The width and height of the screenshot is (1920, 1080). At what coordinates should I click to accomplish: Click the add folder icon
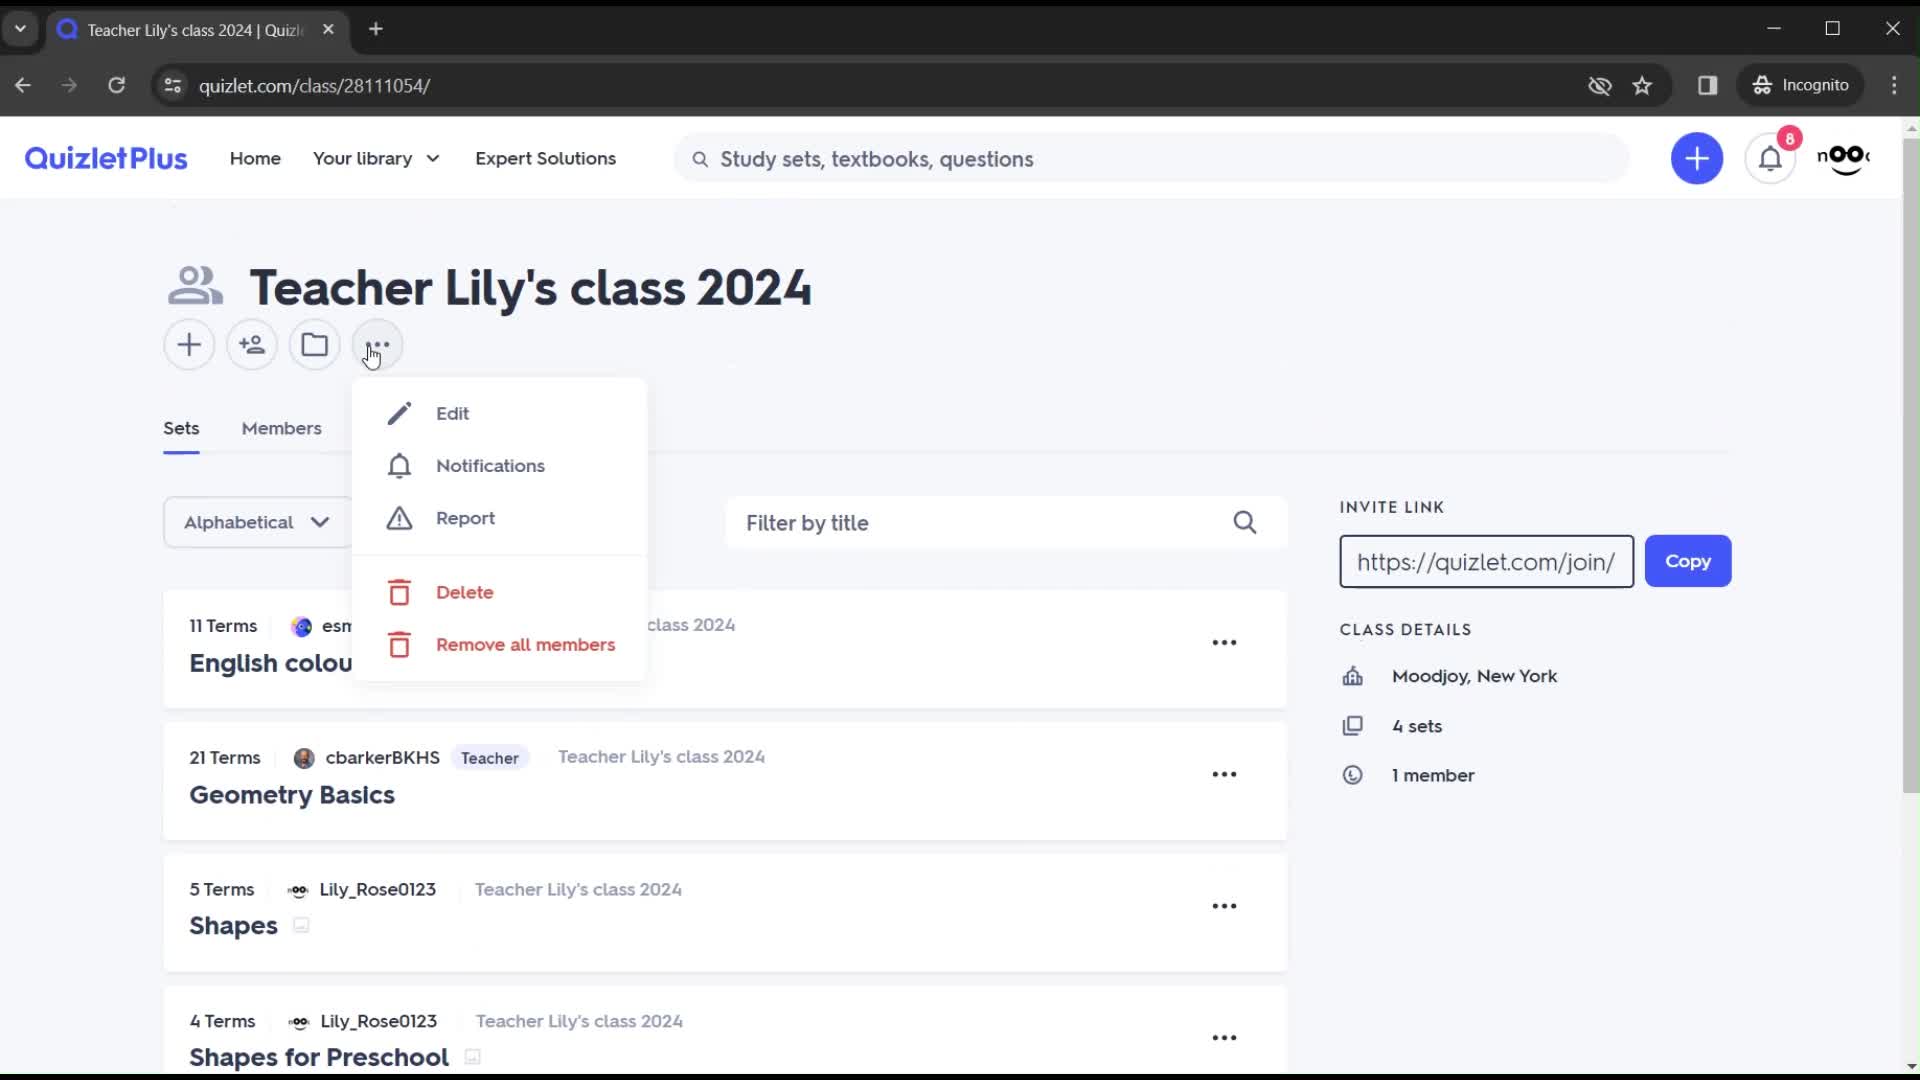click(314, 345)
